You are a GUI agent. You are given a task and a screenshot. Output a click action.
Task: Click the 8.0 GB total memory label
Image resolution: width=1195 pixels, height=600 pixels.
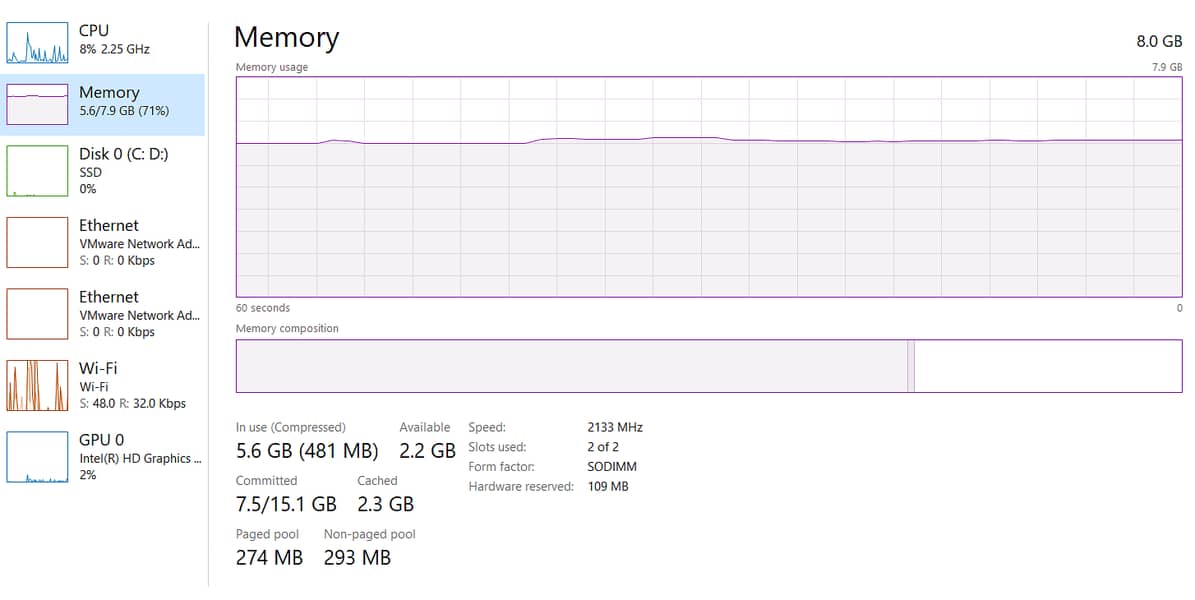(1159, 41)
